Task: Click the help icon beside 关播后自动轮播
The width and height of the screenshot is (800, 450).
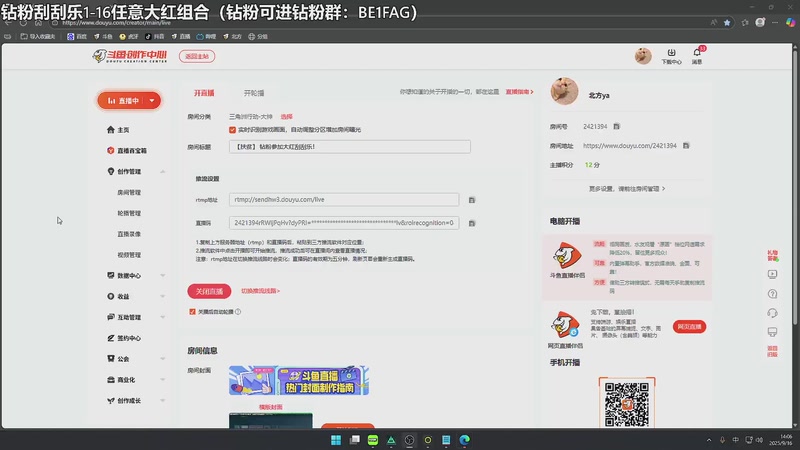Action: click(x=238, y=312)
